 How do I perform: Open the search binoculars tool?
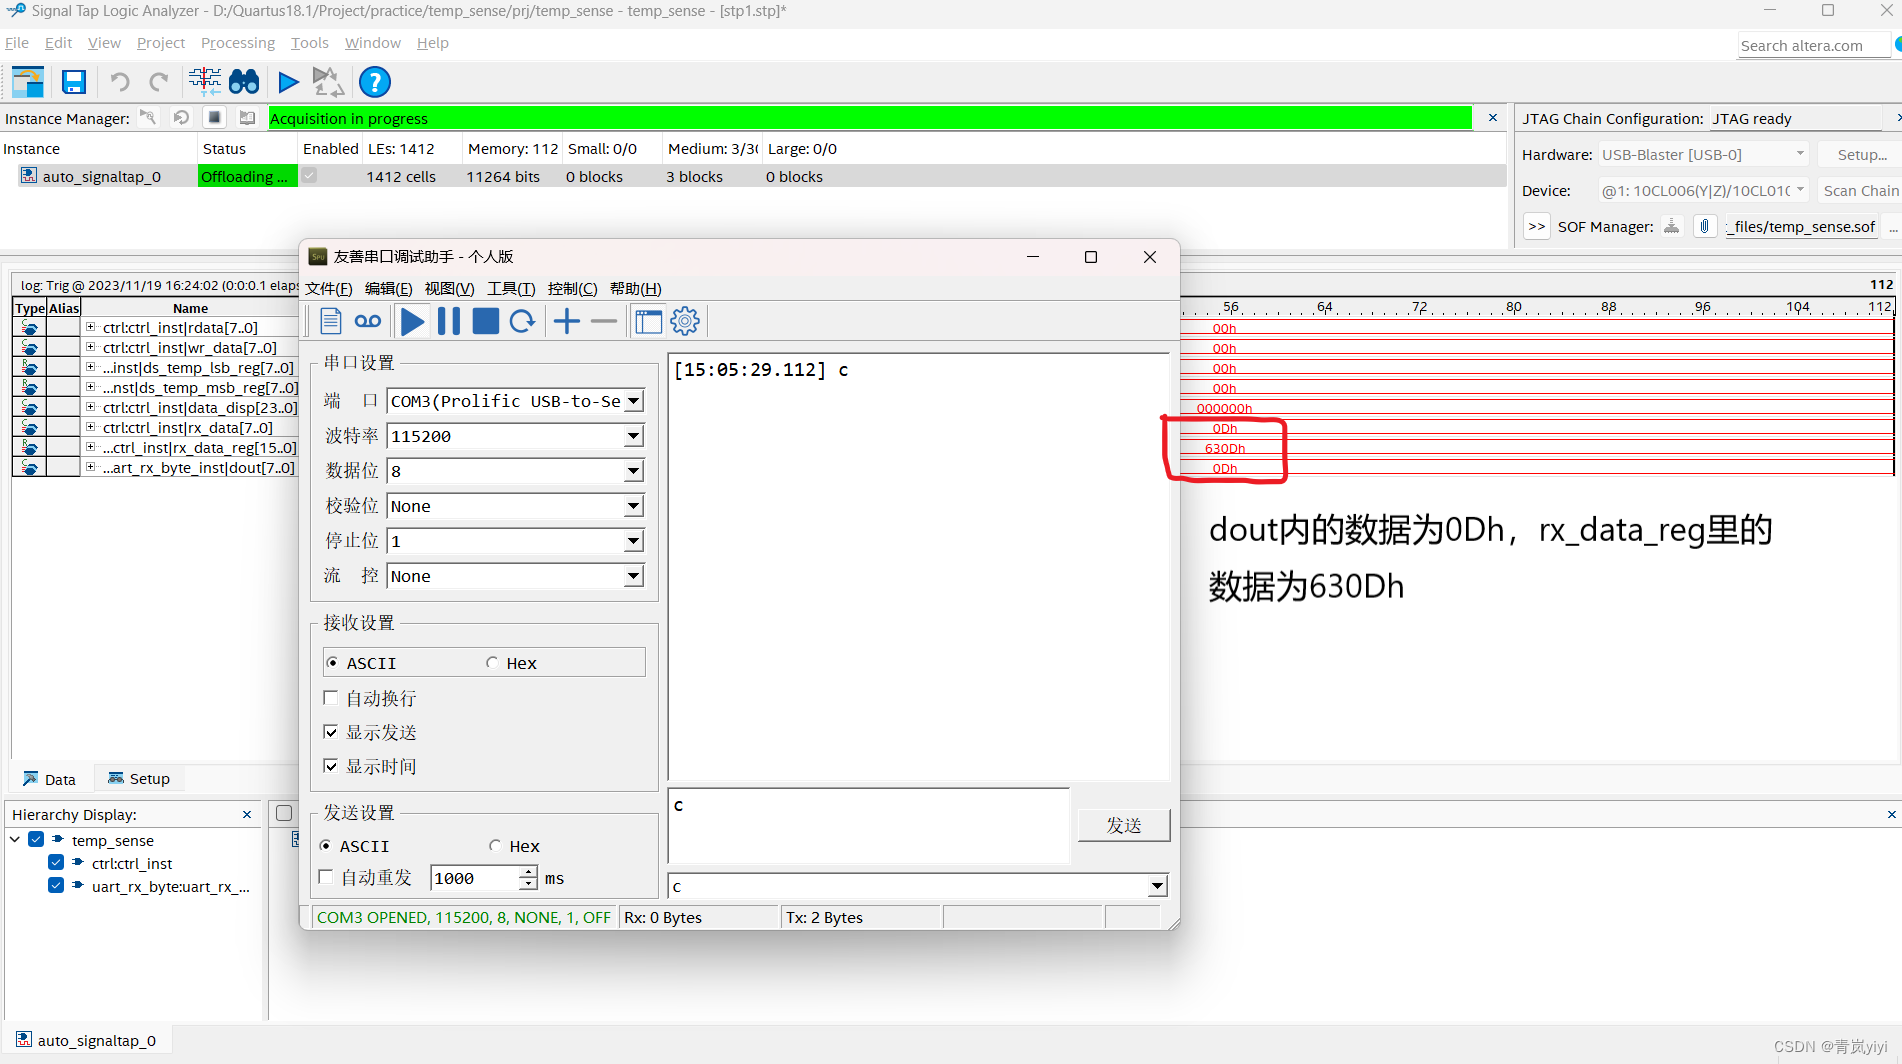(244, 82)
